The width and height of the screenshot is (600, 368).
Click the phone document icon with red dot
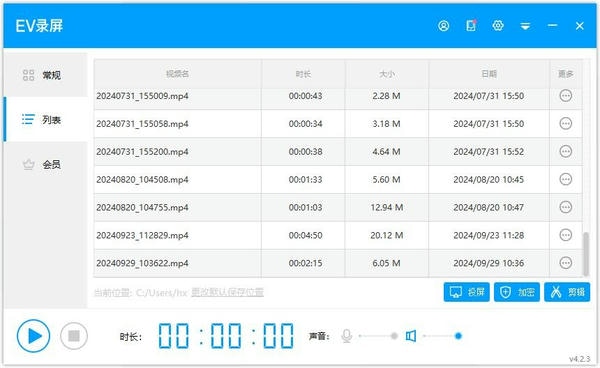(x=471, y=26)
